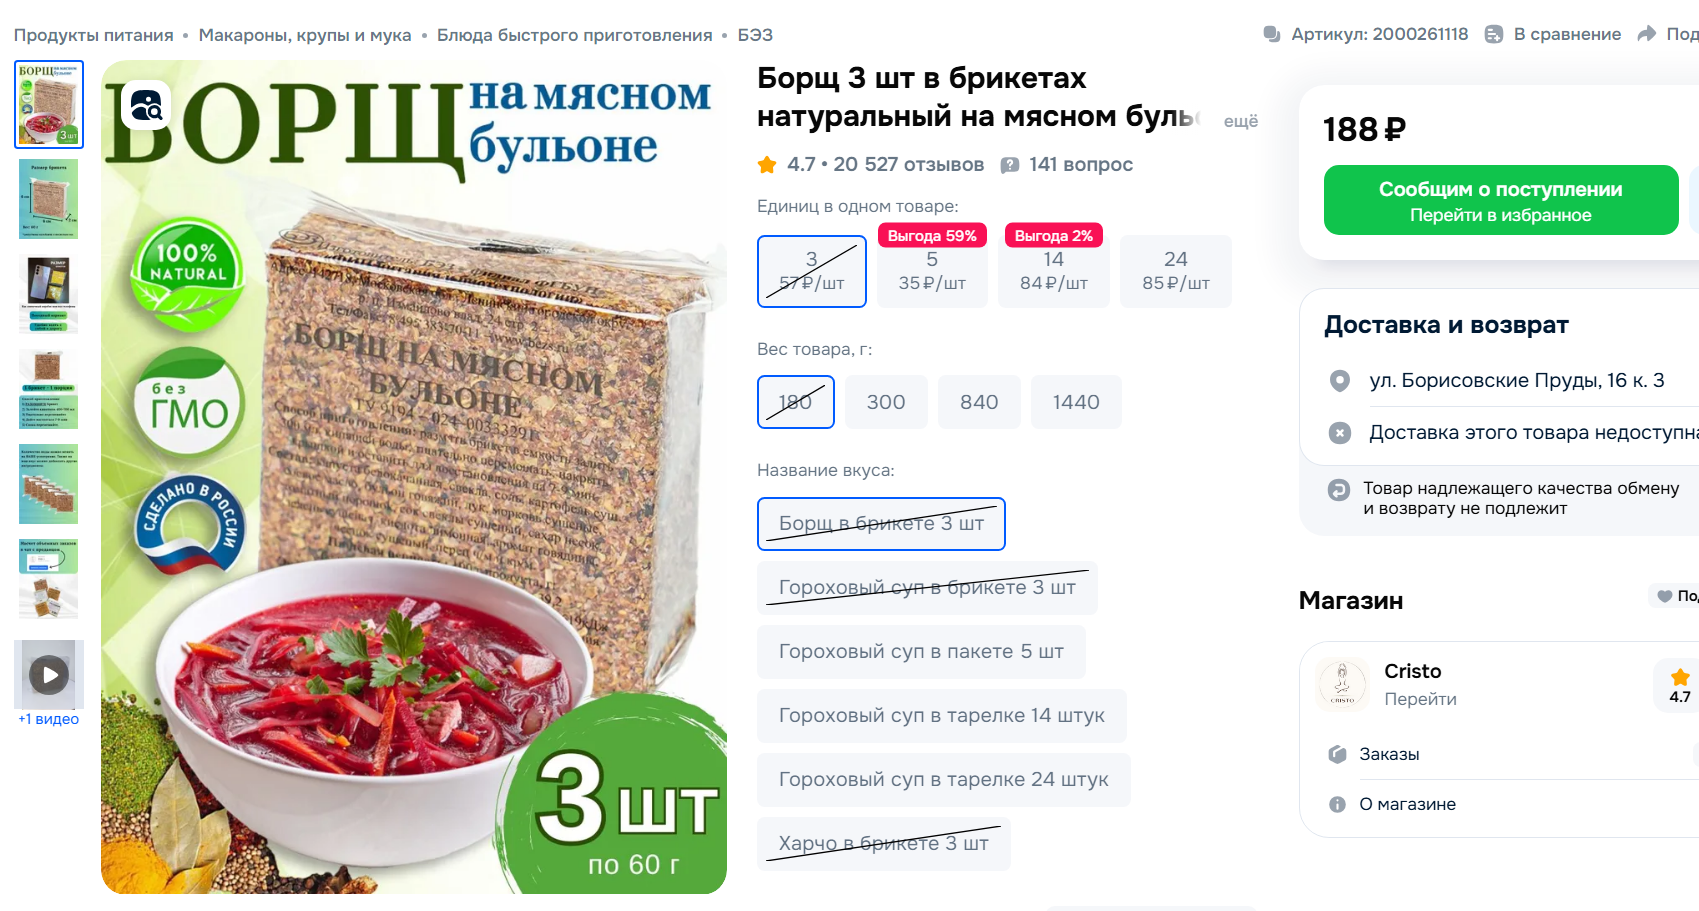Open breadcrumb Блюда быстрого приготовления
The width and height of the screenshot is (1699, 911).
click(x=575, y=35)
